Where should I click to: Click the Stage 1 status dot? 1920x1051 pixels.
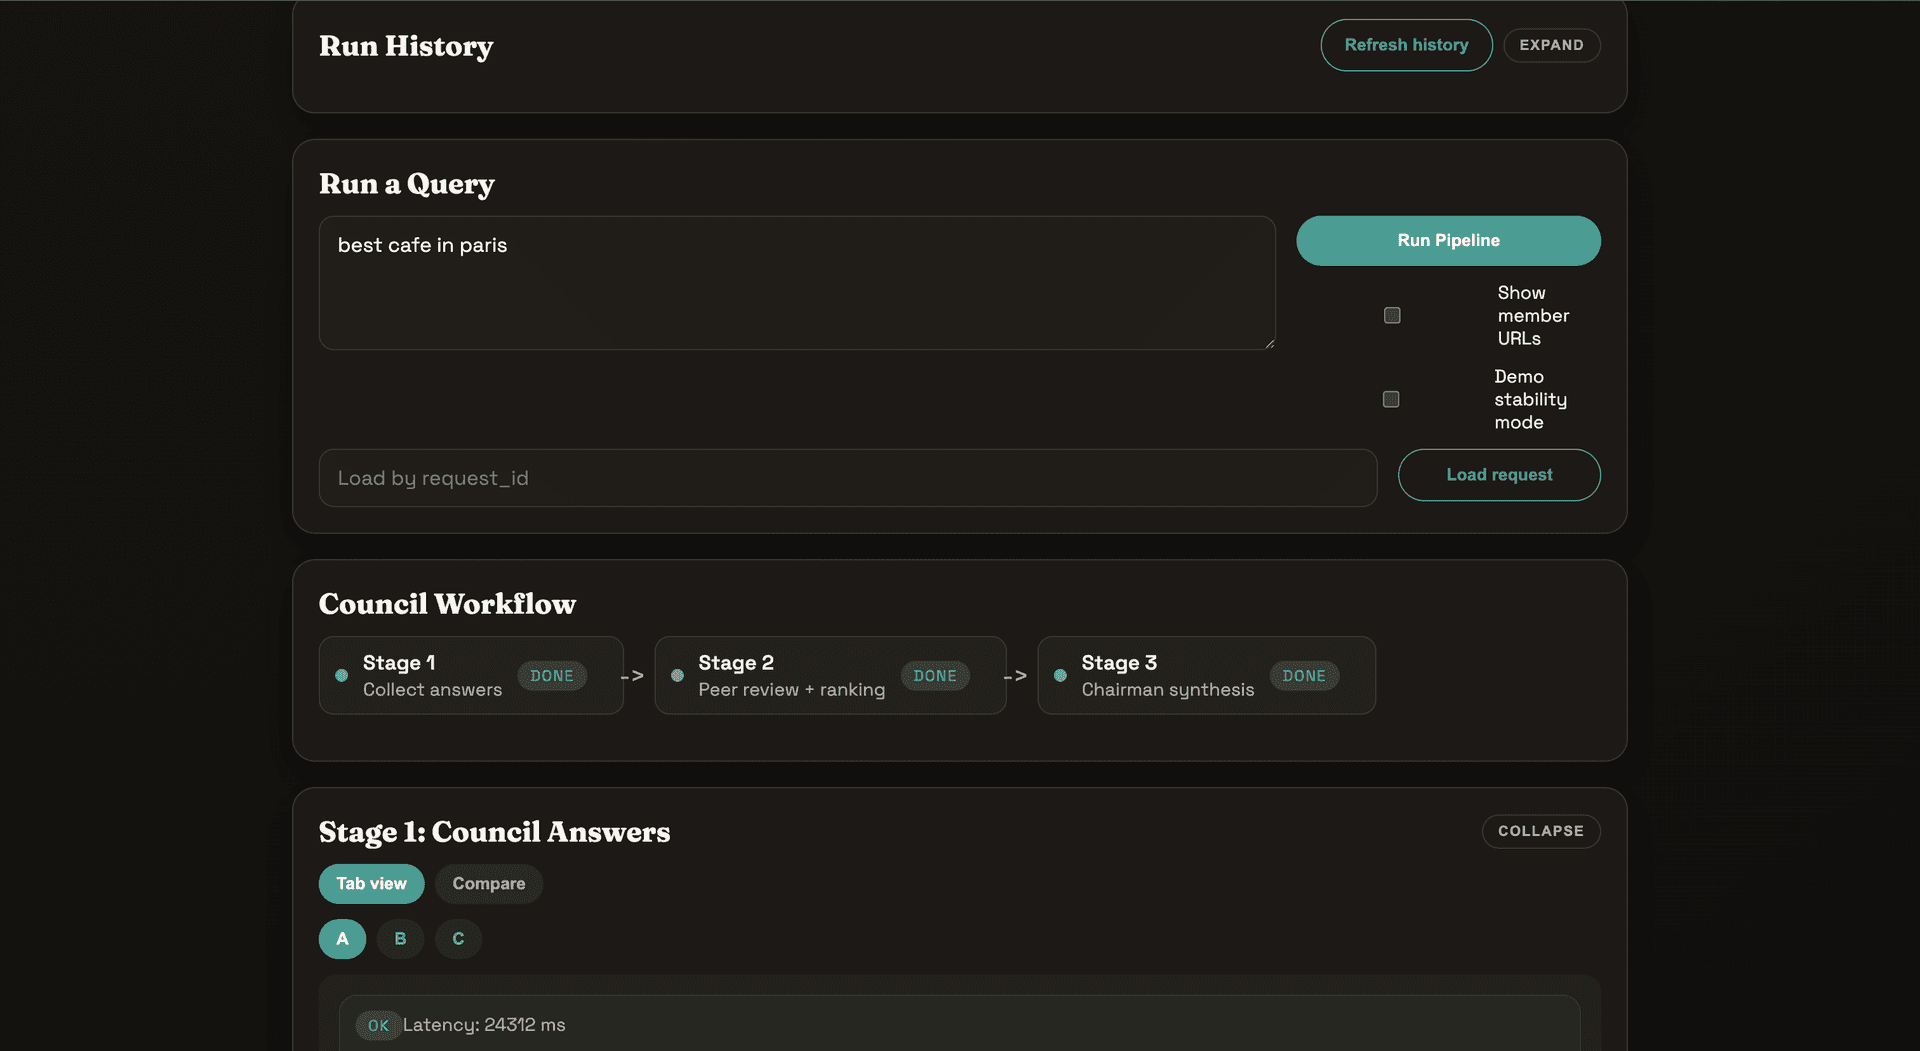340,675
